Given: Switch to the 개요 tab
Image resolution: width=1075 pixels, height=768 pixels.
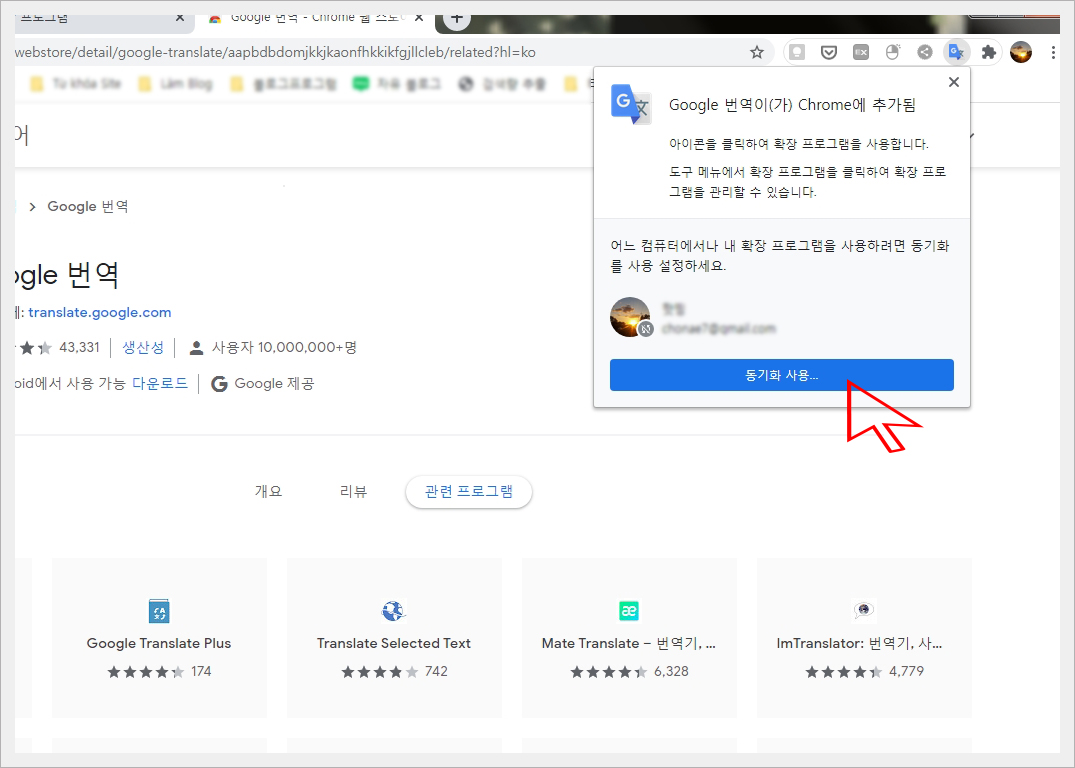Looking at the screenshot, I should 268,492.
